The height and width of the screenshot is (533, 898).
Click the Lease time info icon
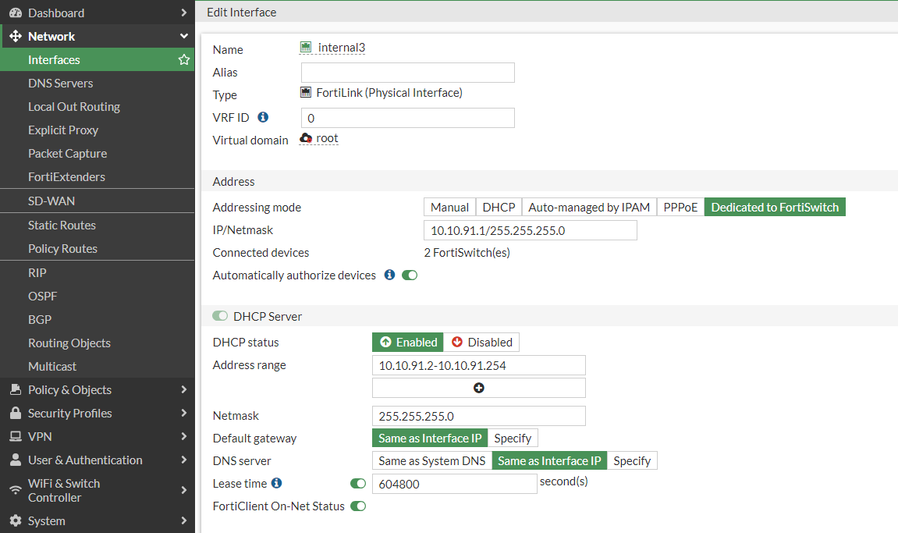click(276, 483)
